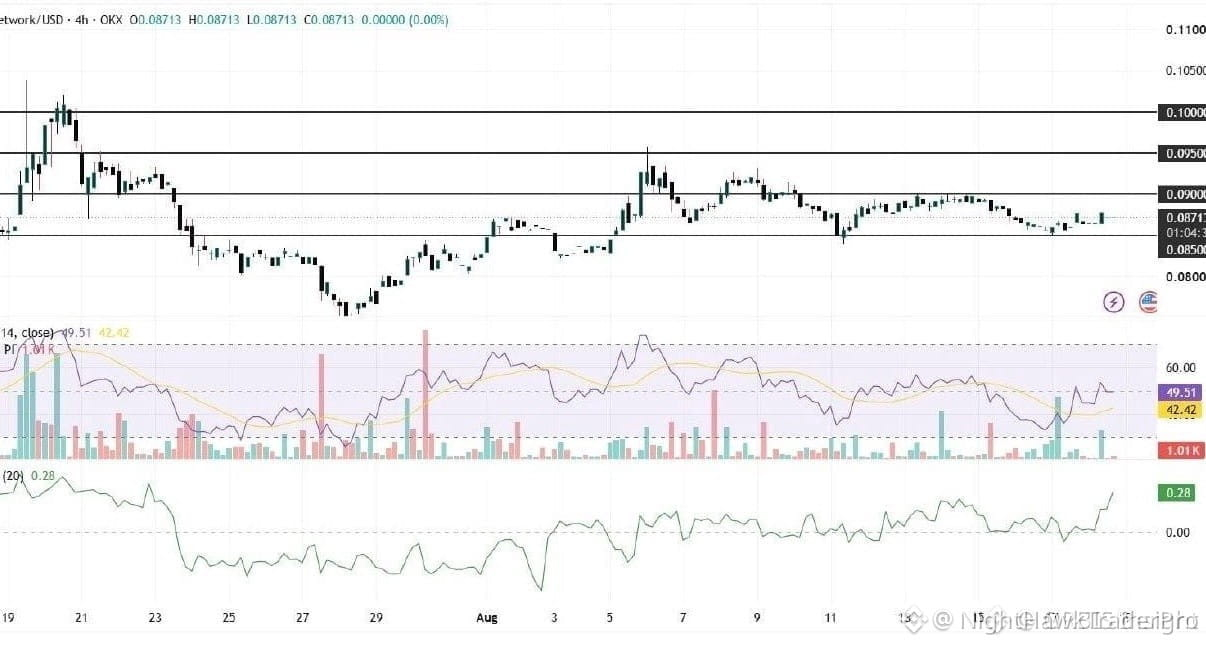Image resolution: width=1206 pixels, height=645 pixels.
Task: Select the 0.0950 horizontal line price label
Action: (1181, 153)
